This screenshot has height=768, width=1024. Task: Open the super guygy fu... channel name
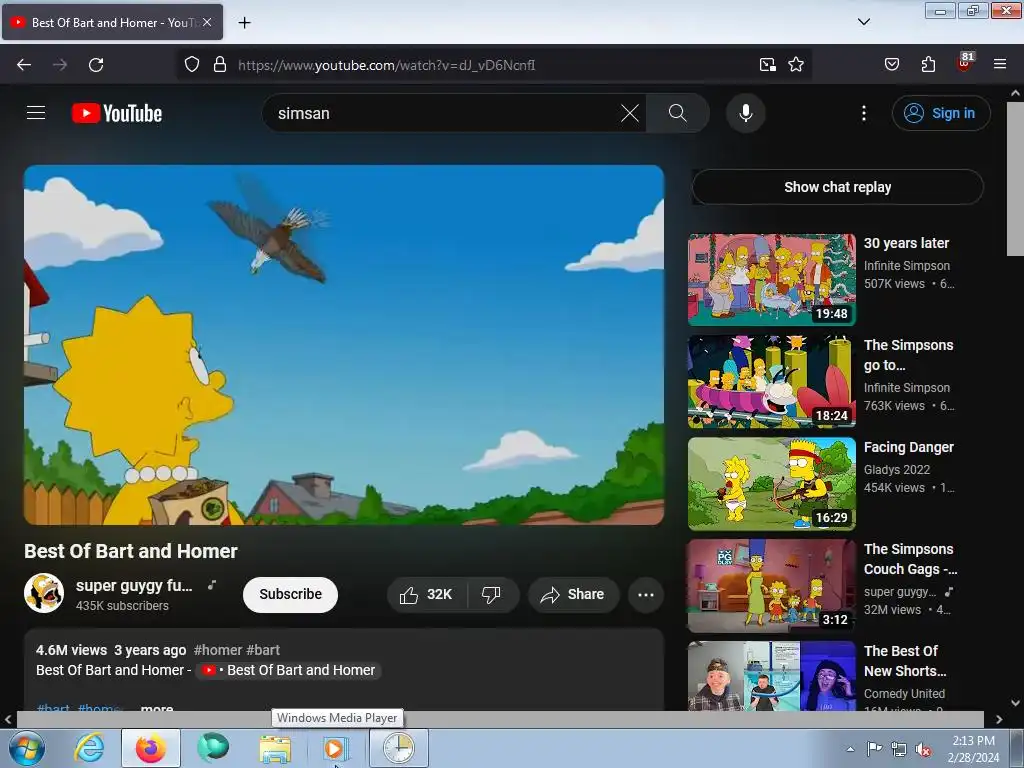point(134,586)
